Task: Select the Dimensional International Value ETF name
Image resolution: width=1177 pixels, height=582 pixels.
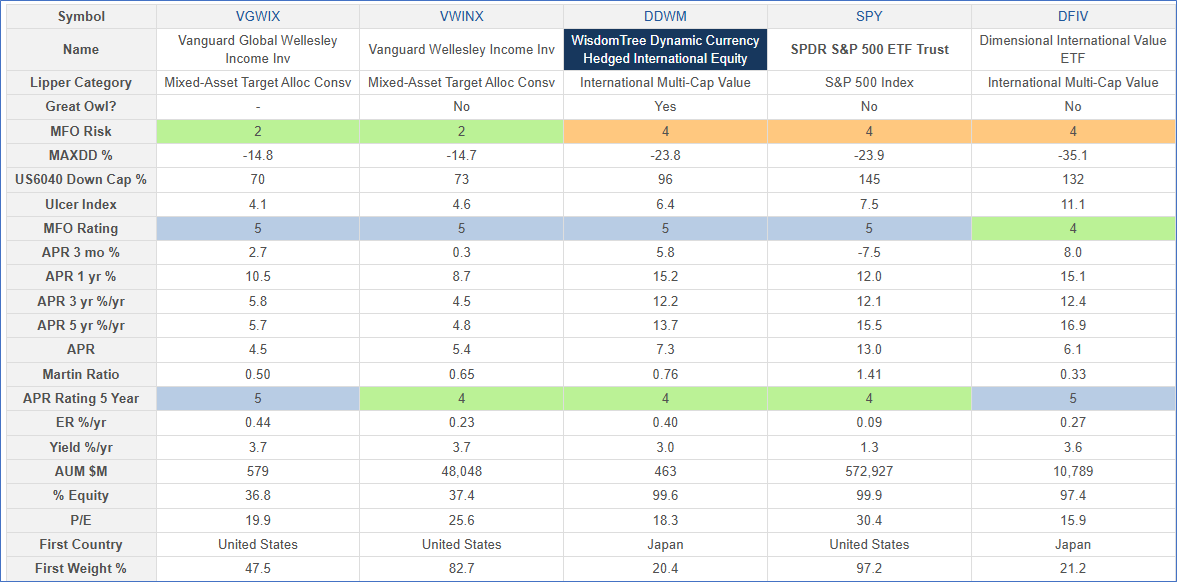Action: point(1072,50)
